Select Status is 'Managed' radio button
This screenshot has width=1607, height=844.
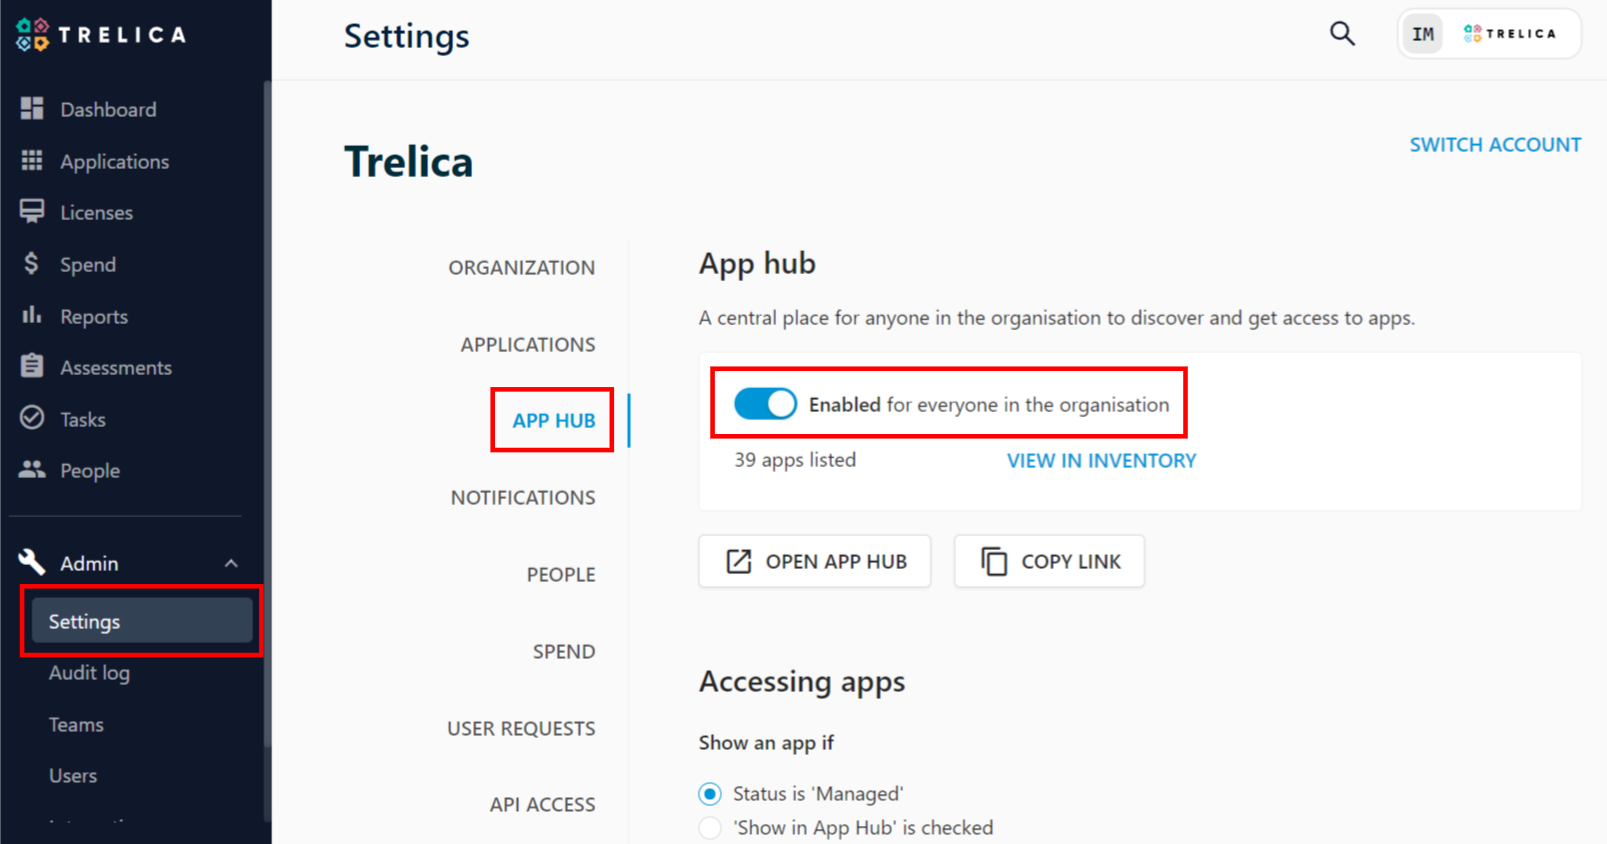tap(710, 794)
